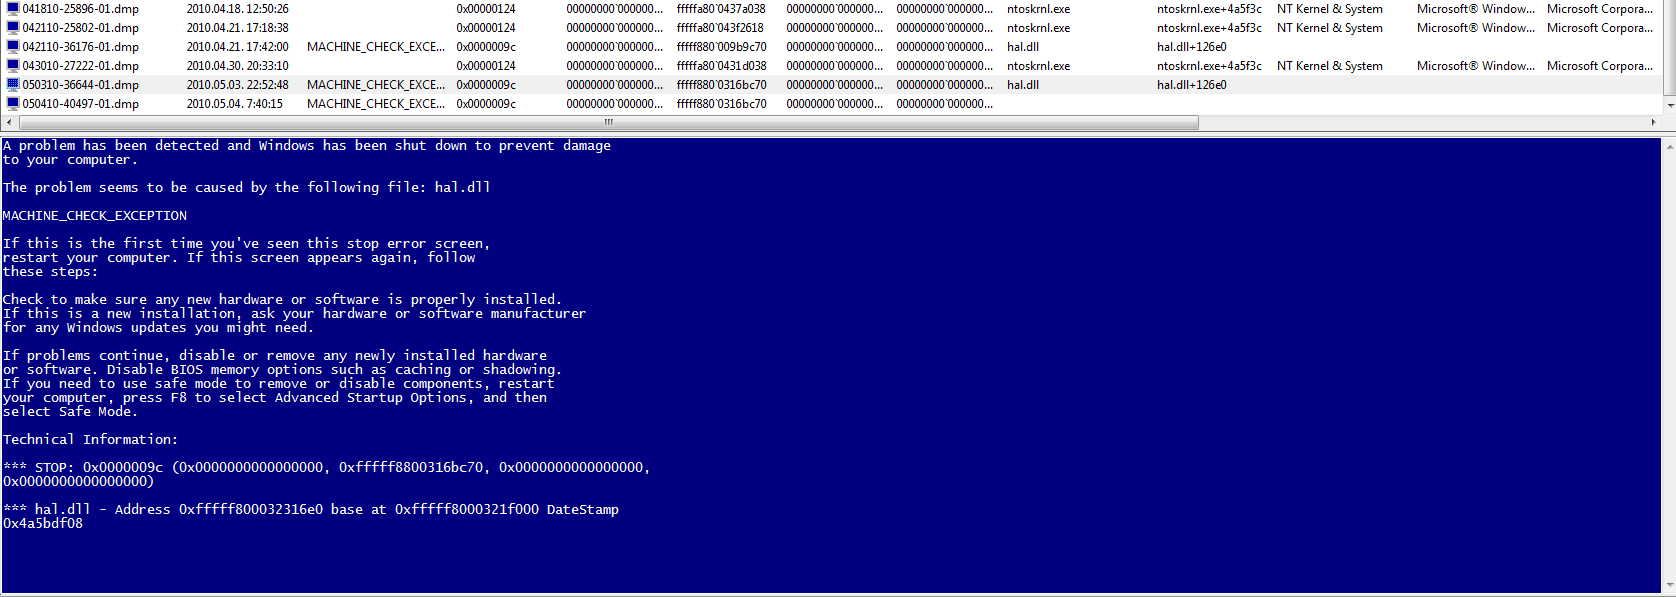1676x597 pixels.
Task: Click bug check code 0x0000009c in the 050410-40497-01.dmp row
Action: pyautogui.click(x=486, y=104)
